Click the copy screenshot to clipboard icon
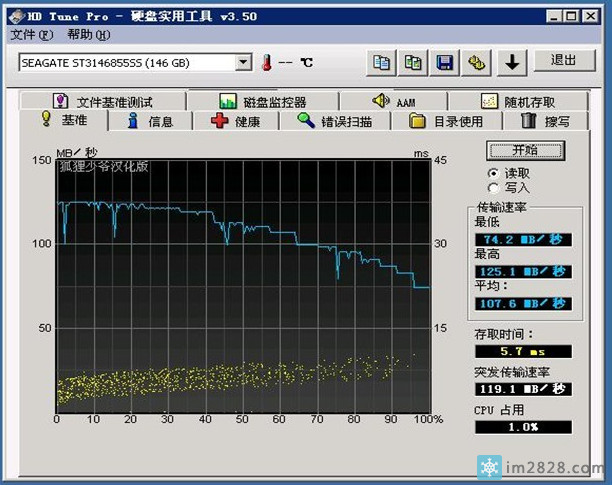The width and height of the screenshot is (612, 485). point(412,62)
